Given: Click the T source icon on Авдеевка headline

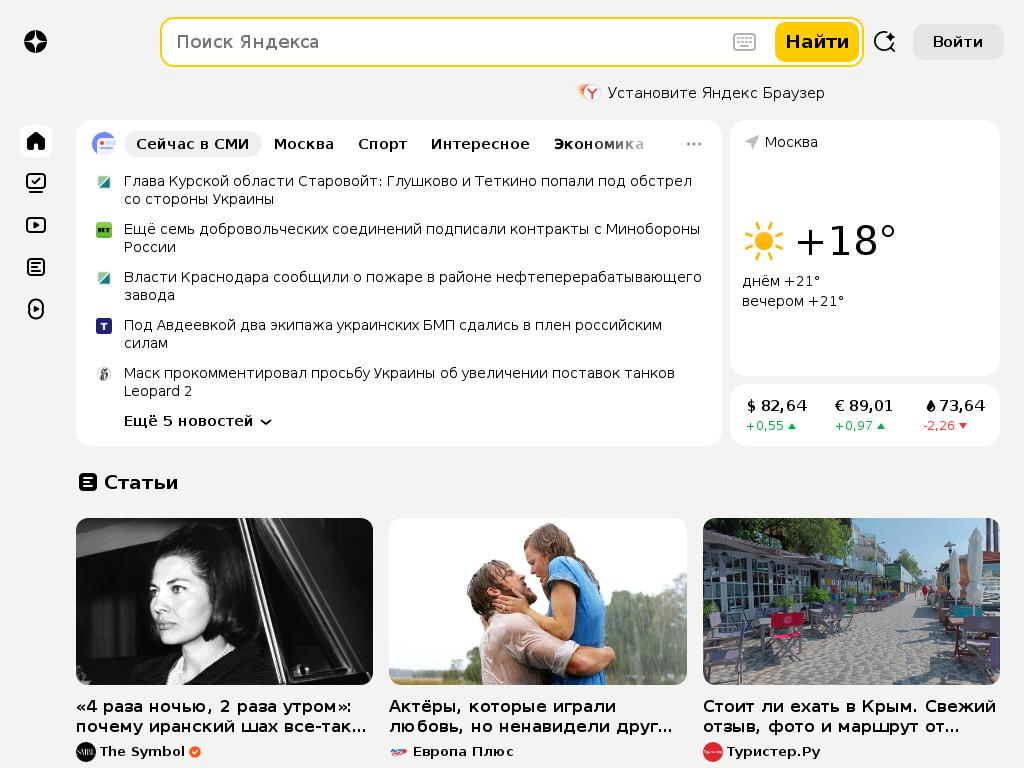Looking at the screenshot, I should coord(104,326).
